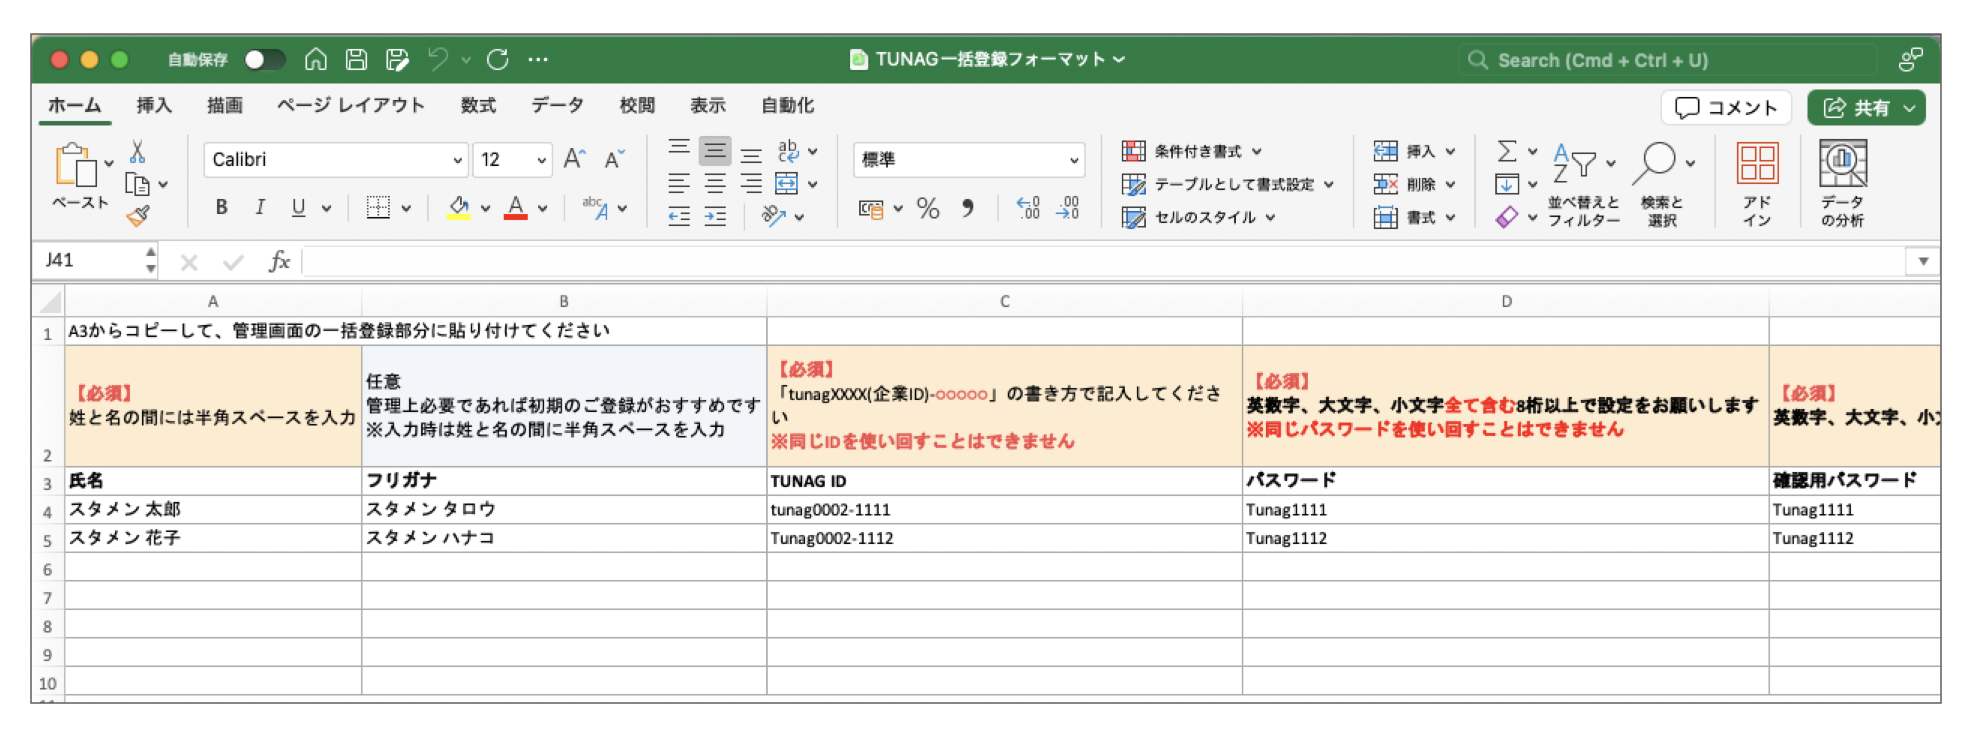Click the comma style icon
The height and width of the screenshot is (738, 1976).
click(x=967, y=208)
